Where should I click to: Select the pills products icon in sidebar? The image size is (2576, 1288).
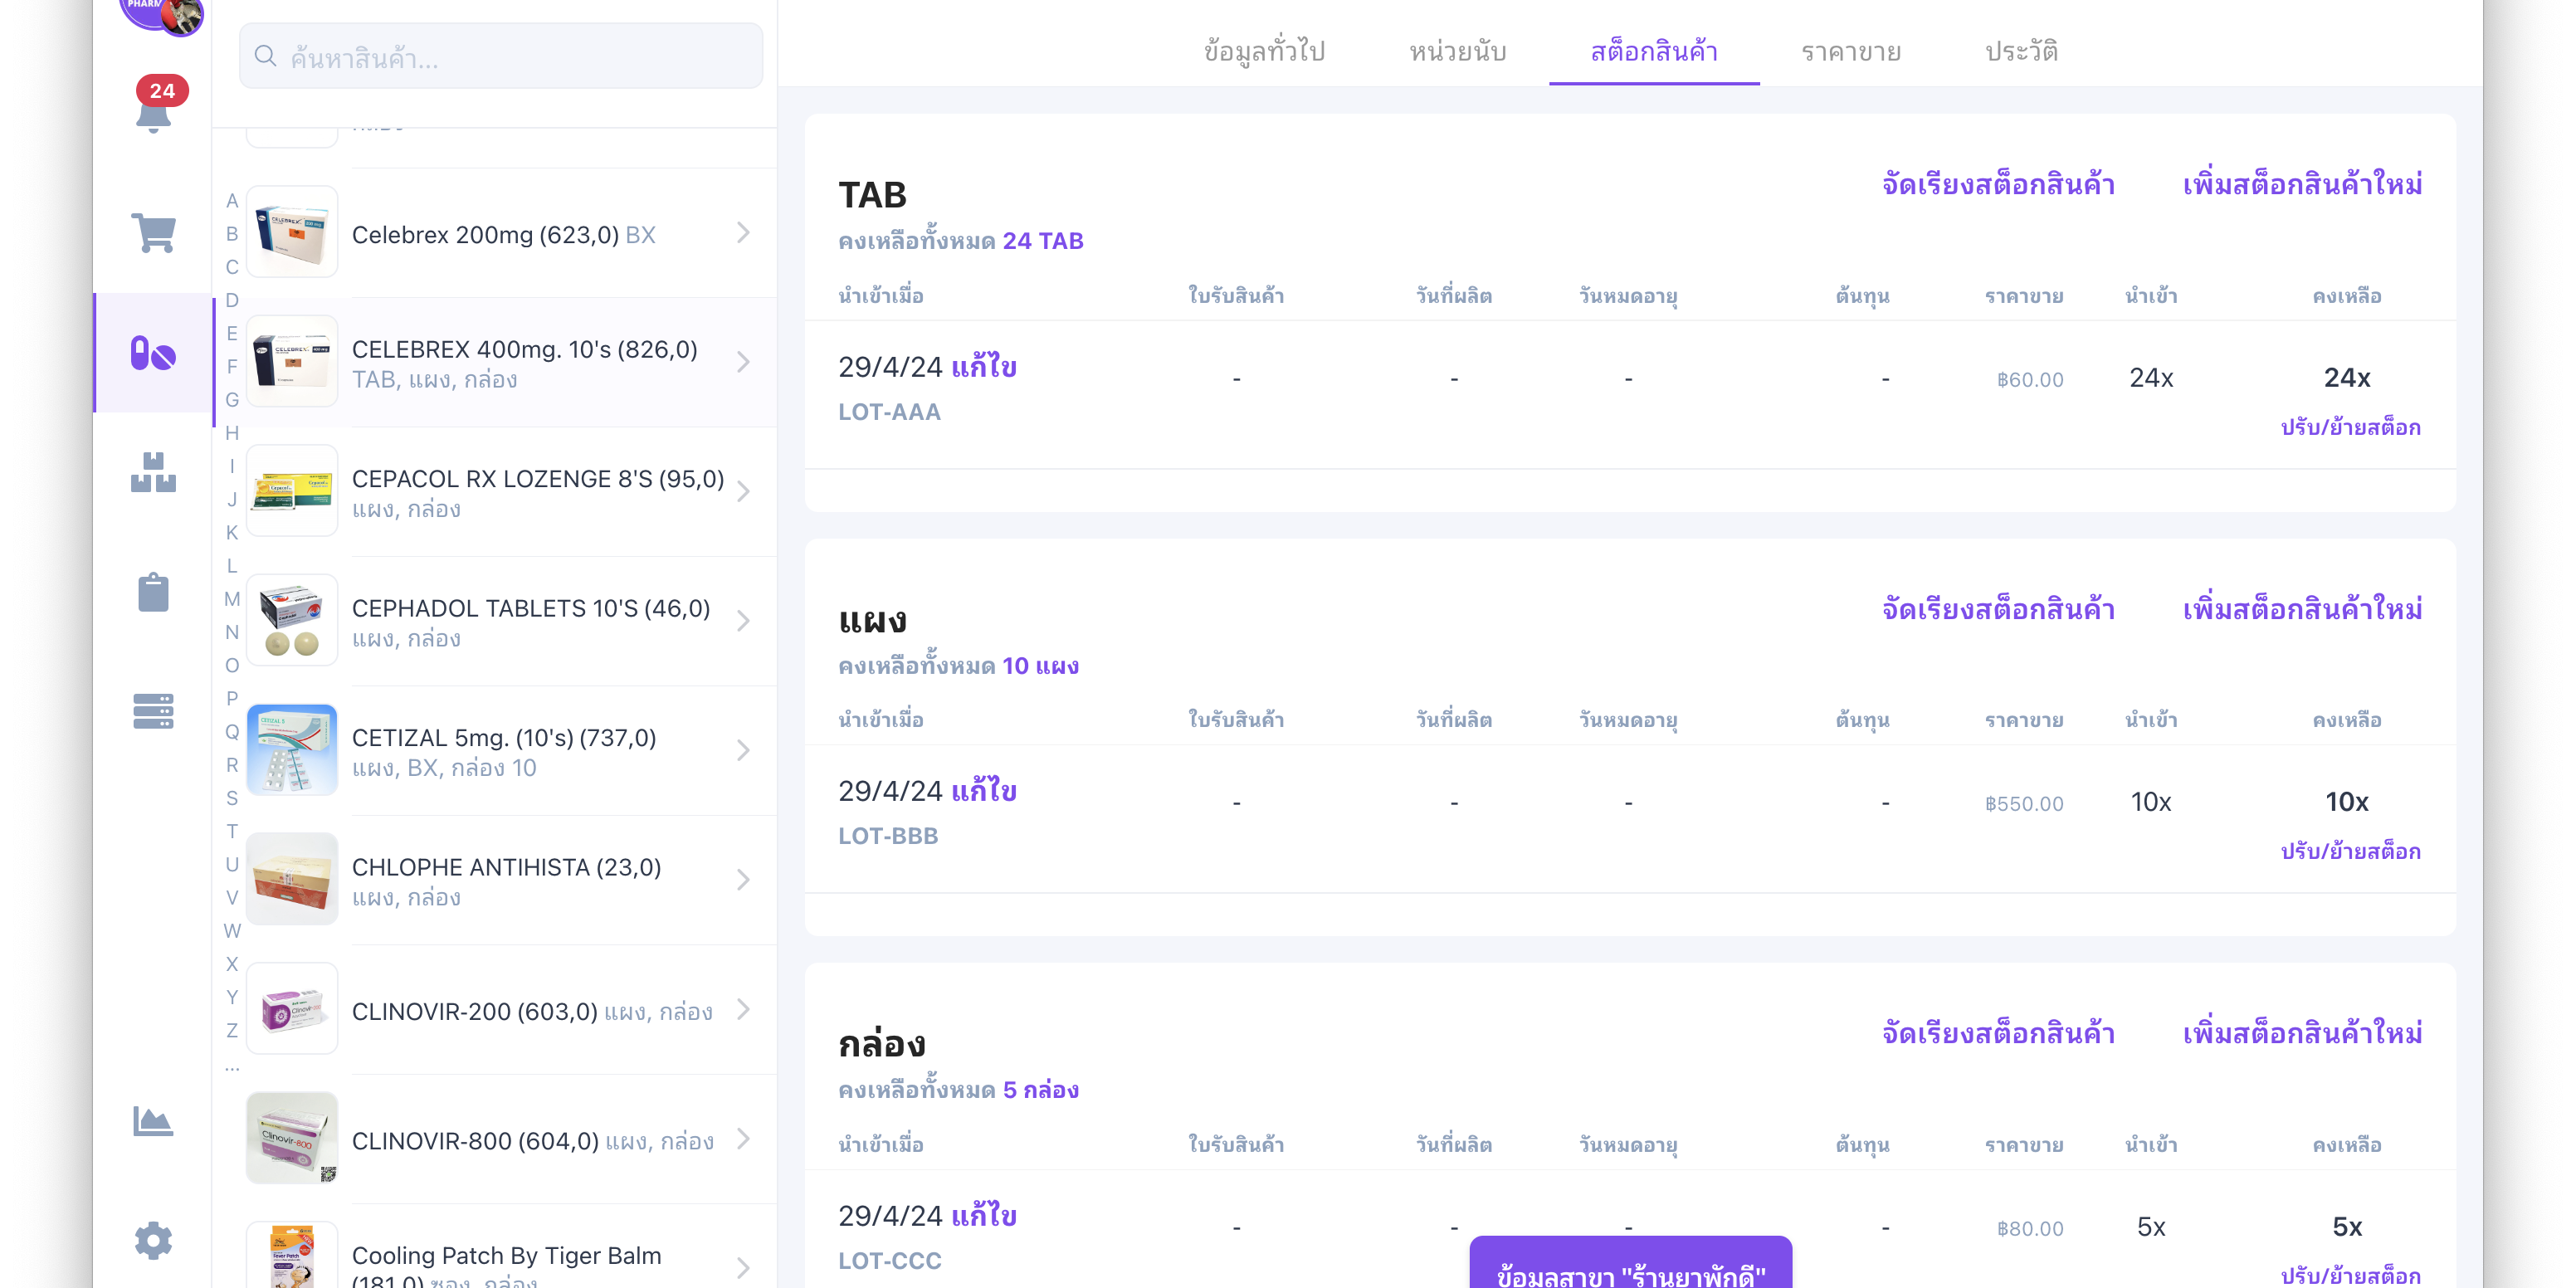[x=153, y=353]
